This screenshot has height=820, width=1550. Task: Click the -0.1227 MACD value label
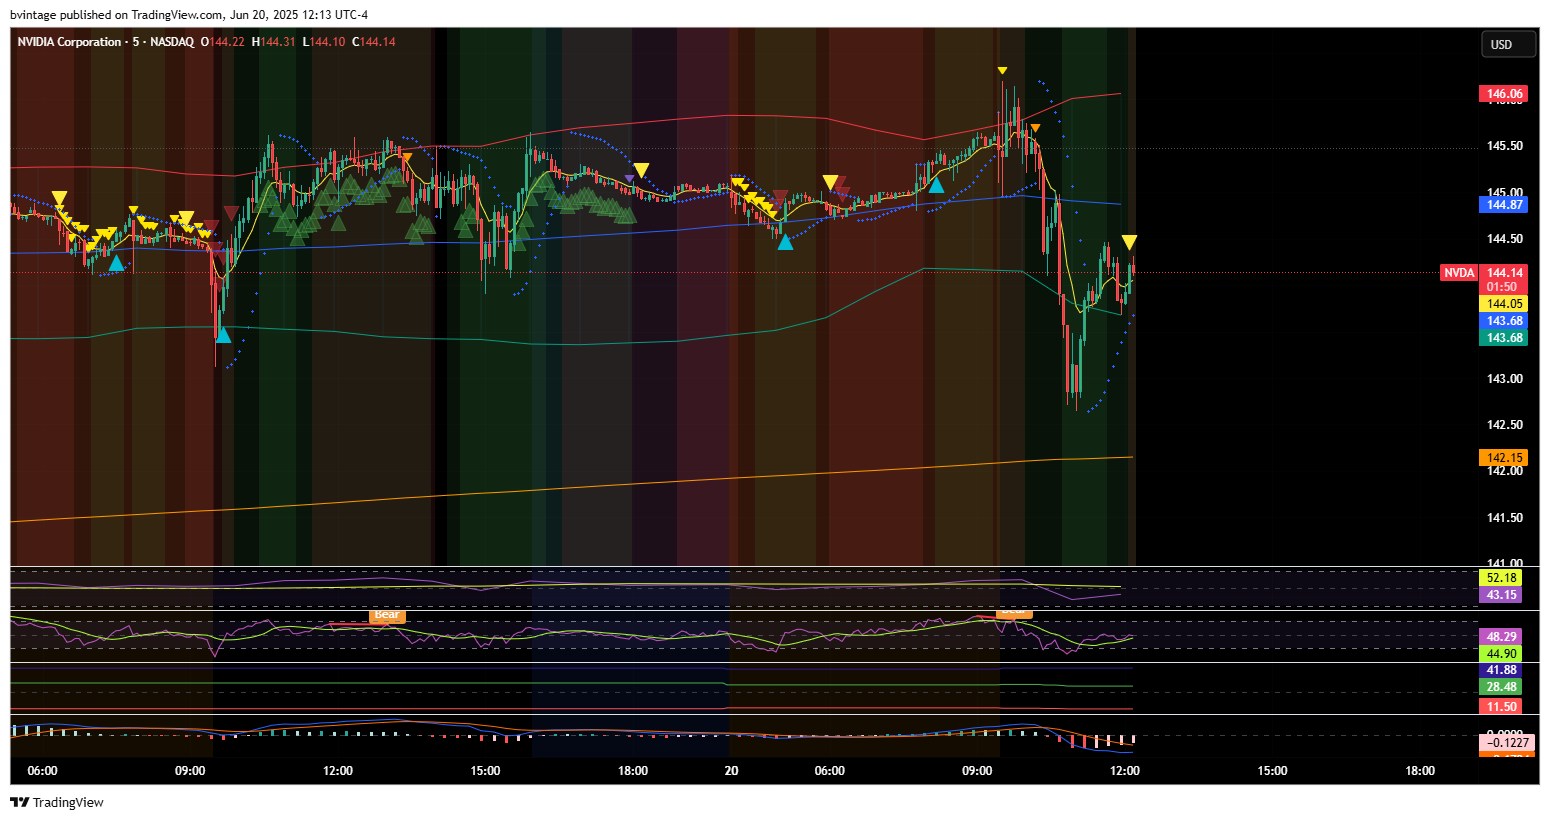tap(1506, 742)
